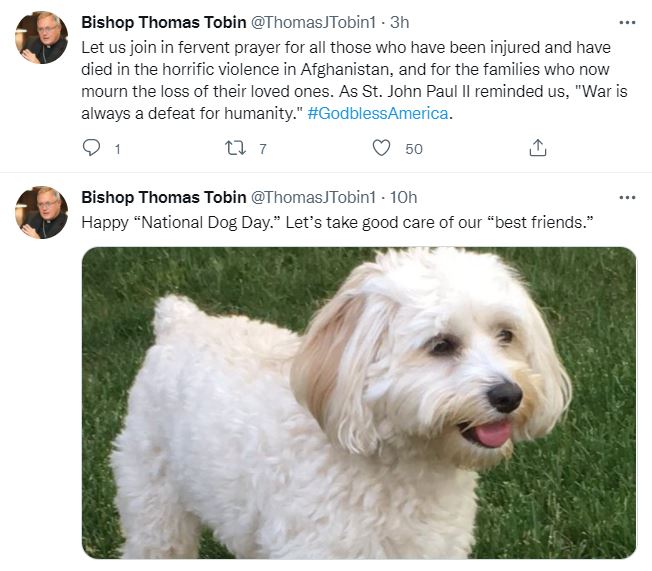
Task: Share the Afghanistan prayer tweet
Action: [537, 148]
